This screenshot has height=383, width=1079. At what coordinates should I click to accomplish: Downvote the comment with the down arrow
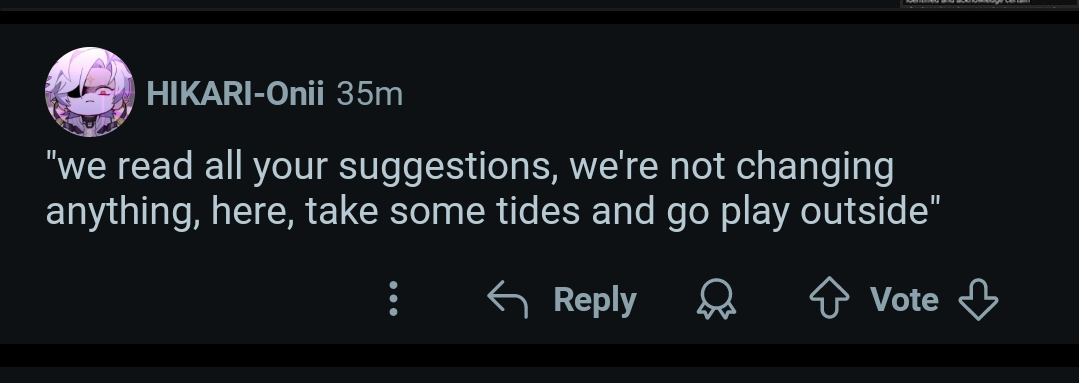coord(978,298)
